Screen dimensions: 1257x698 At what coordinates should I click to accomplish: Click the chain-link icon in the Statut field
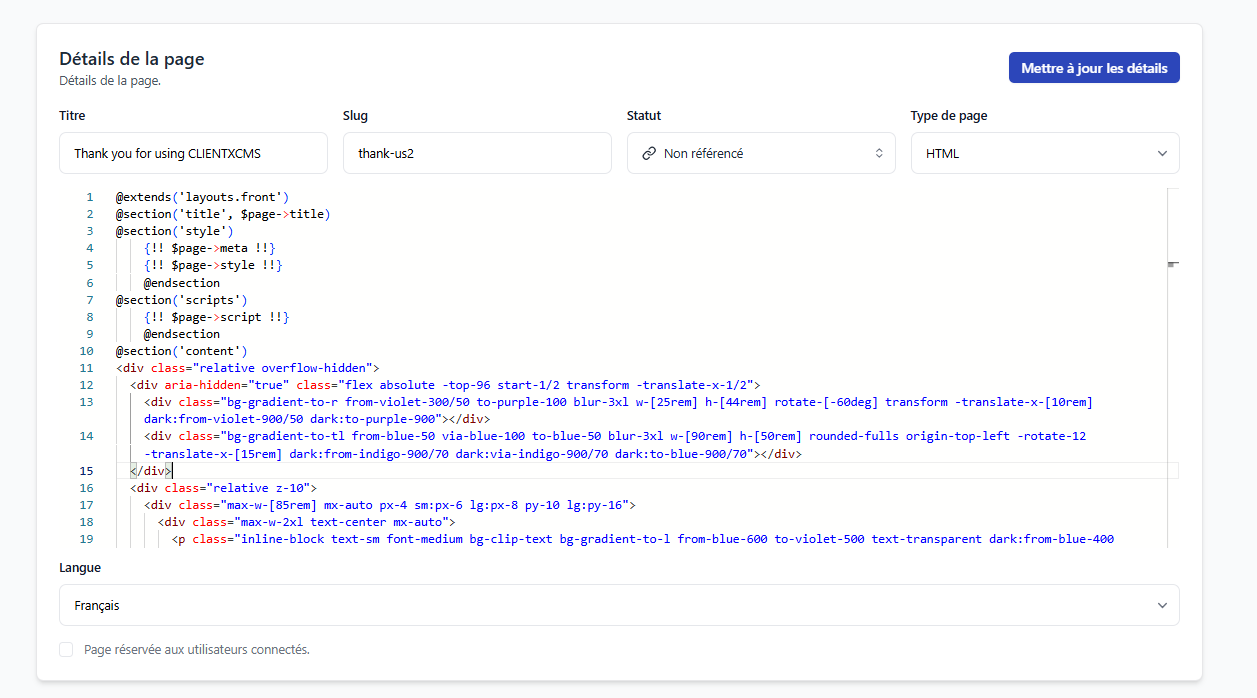650,152
